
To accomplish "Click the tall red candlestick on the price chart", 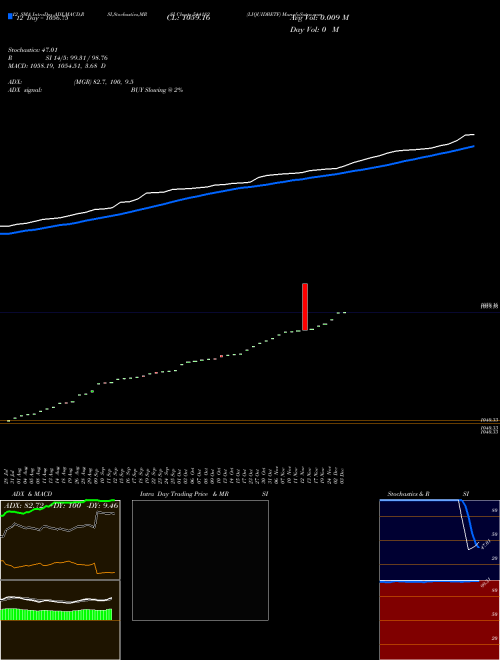I will pos(305,307).
